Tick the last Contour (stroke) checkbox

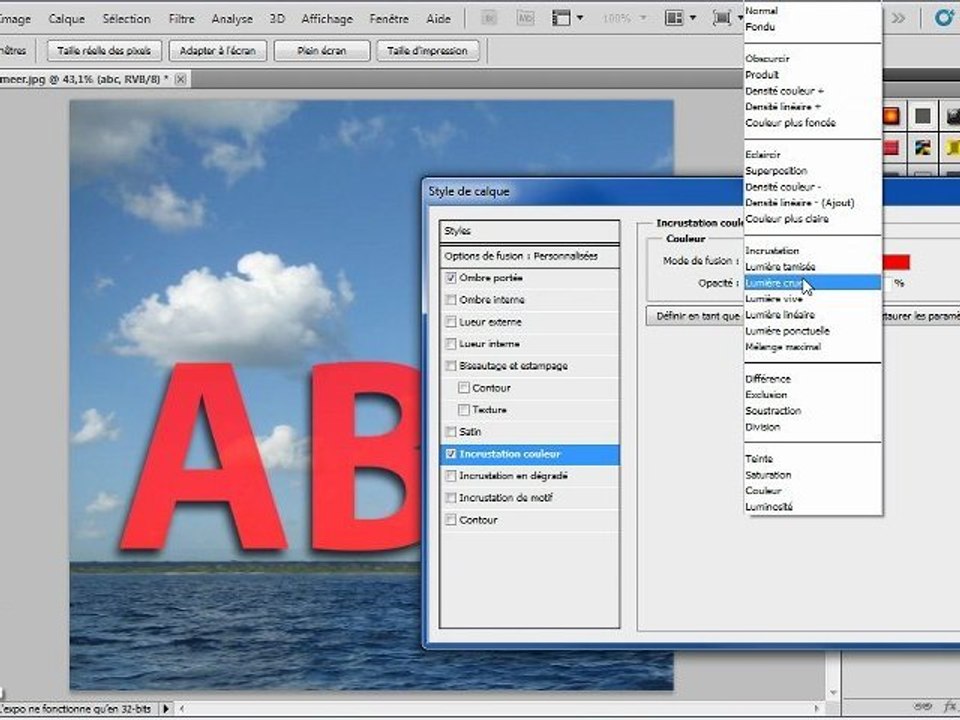pos(451,520)
